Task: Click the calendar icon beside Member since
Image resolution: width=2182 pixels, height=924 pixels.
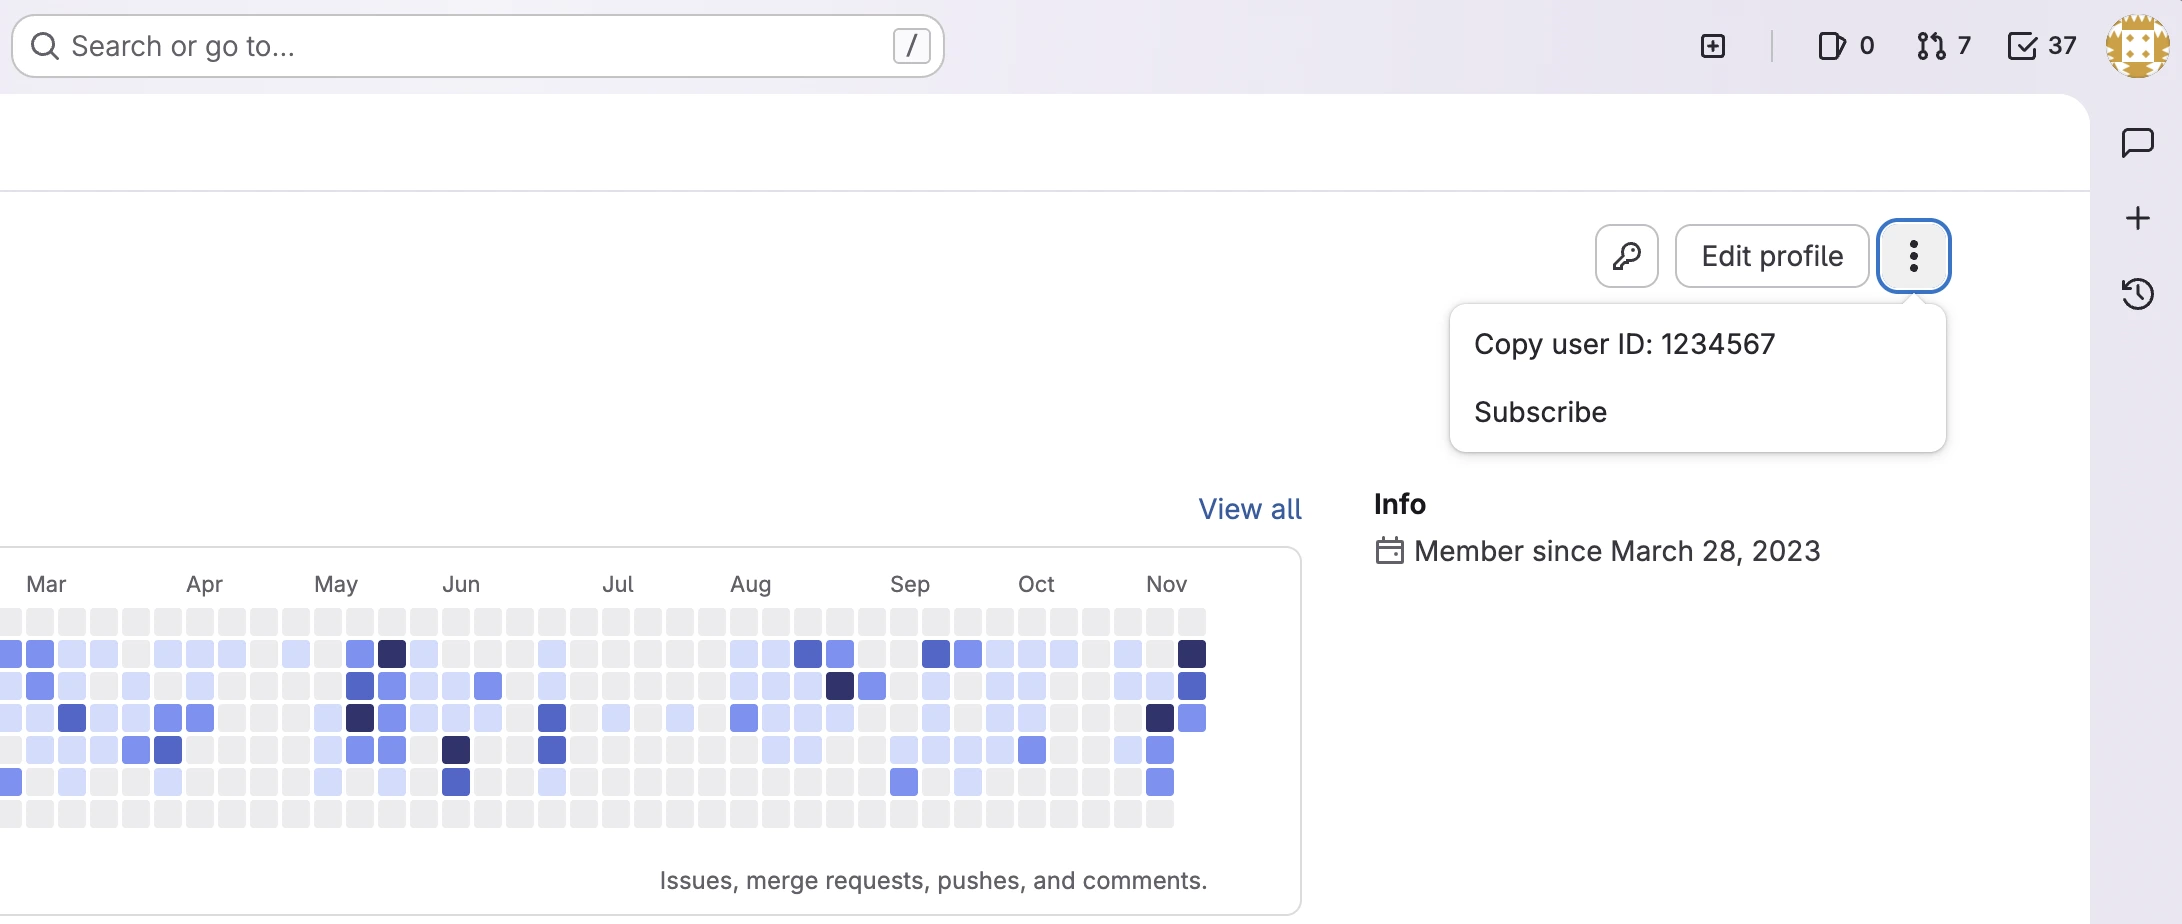Action: tap(1389, 551)
